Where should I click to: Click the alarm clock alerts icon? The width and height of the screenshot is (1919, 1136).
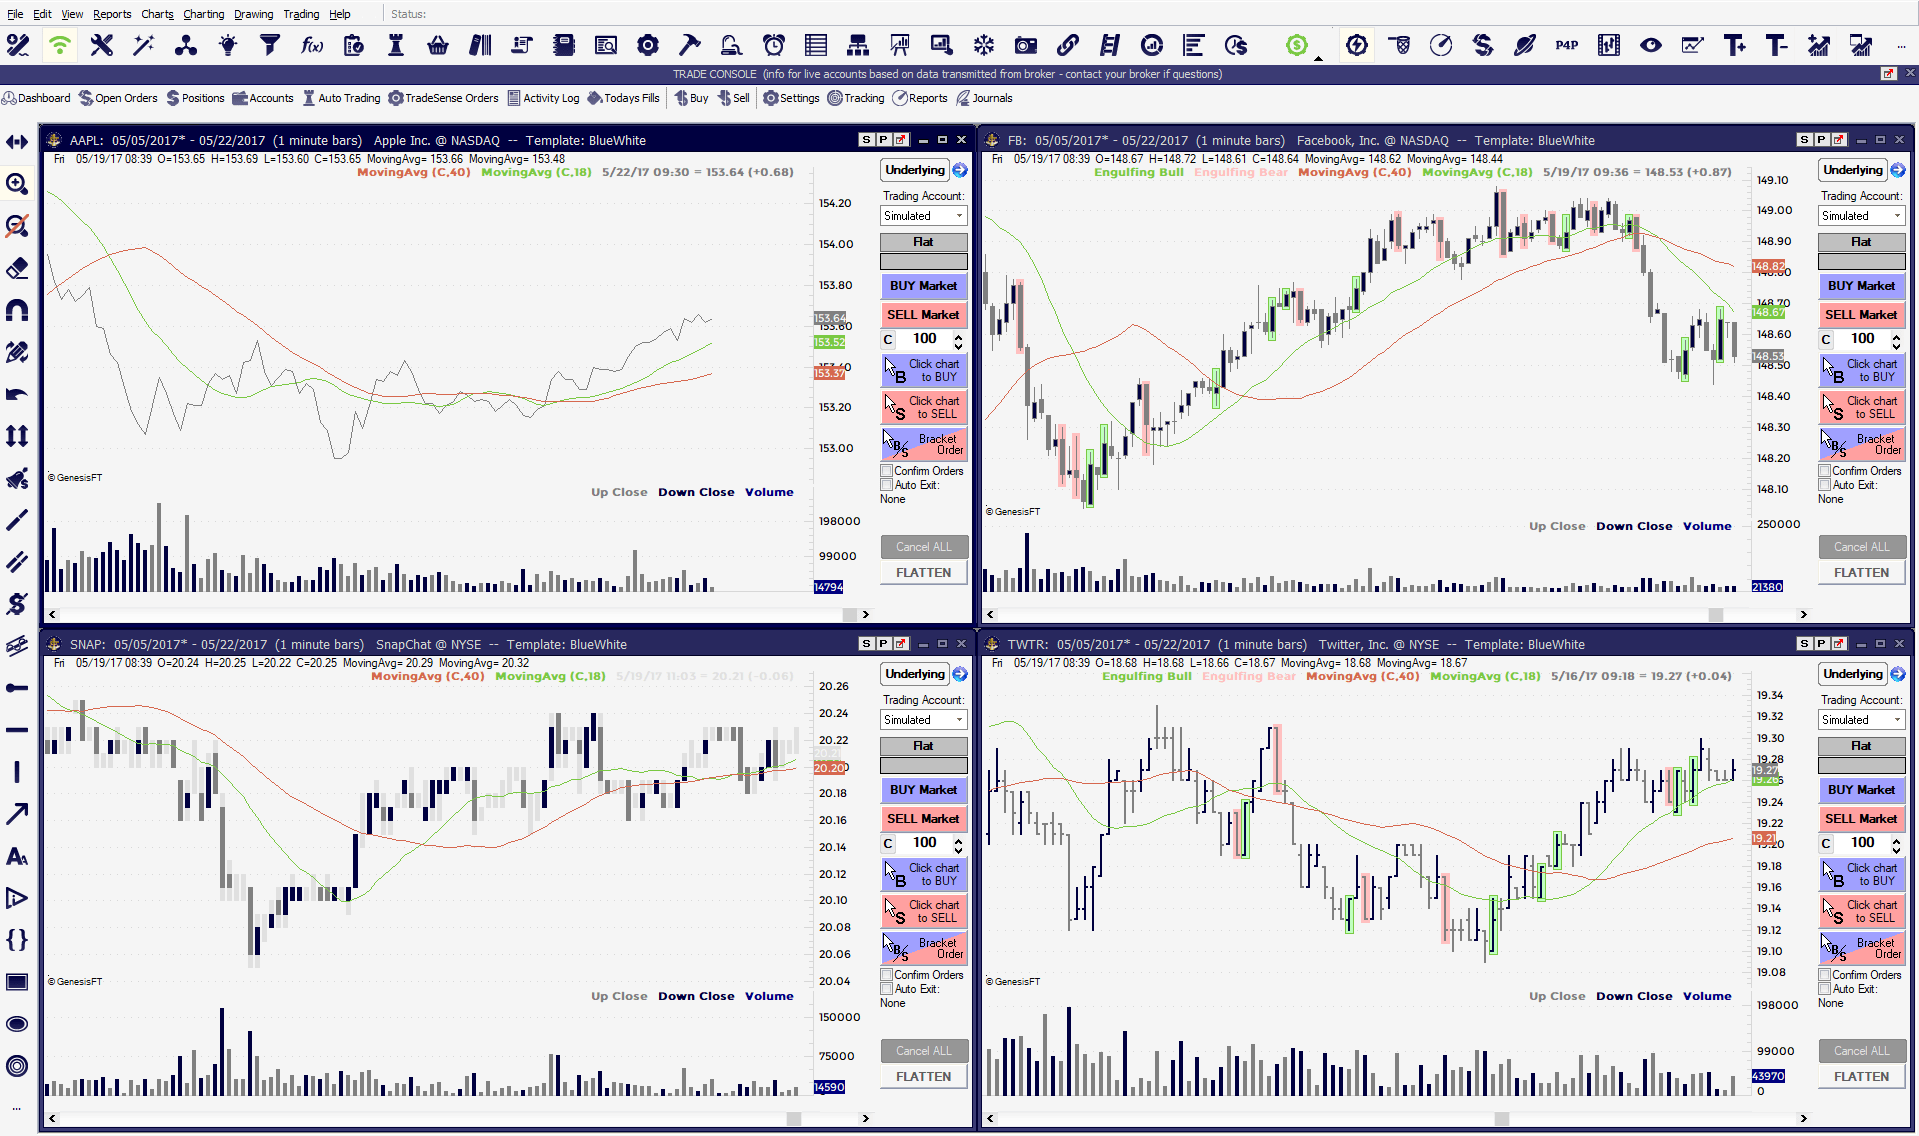point(774,45)
